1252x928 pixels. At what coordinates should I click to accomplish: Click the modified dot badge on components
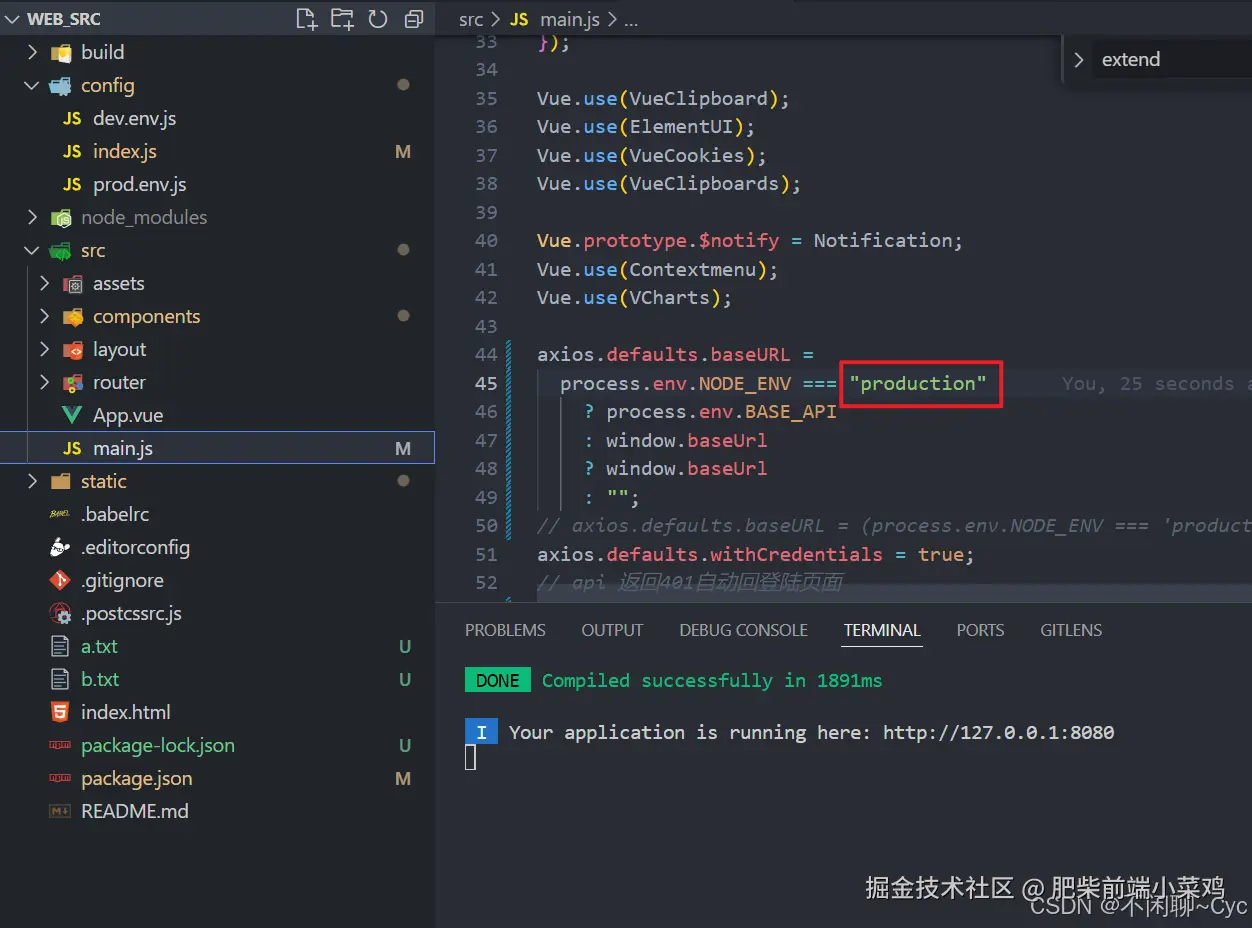[x=403, y=316]
